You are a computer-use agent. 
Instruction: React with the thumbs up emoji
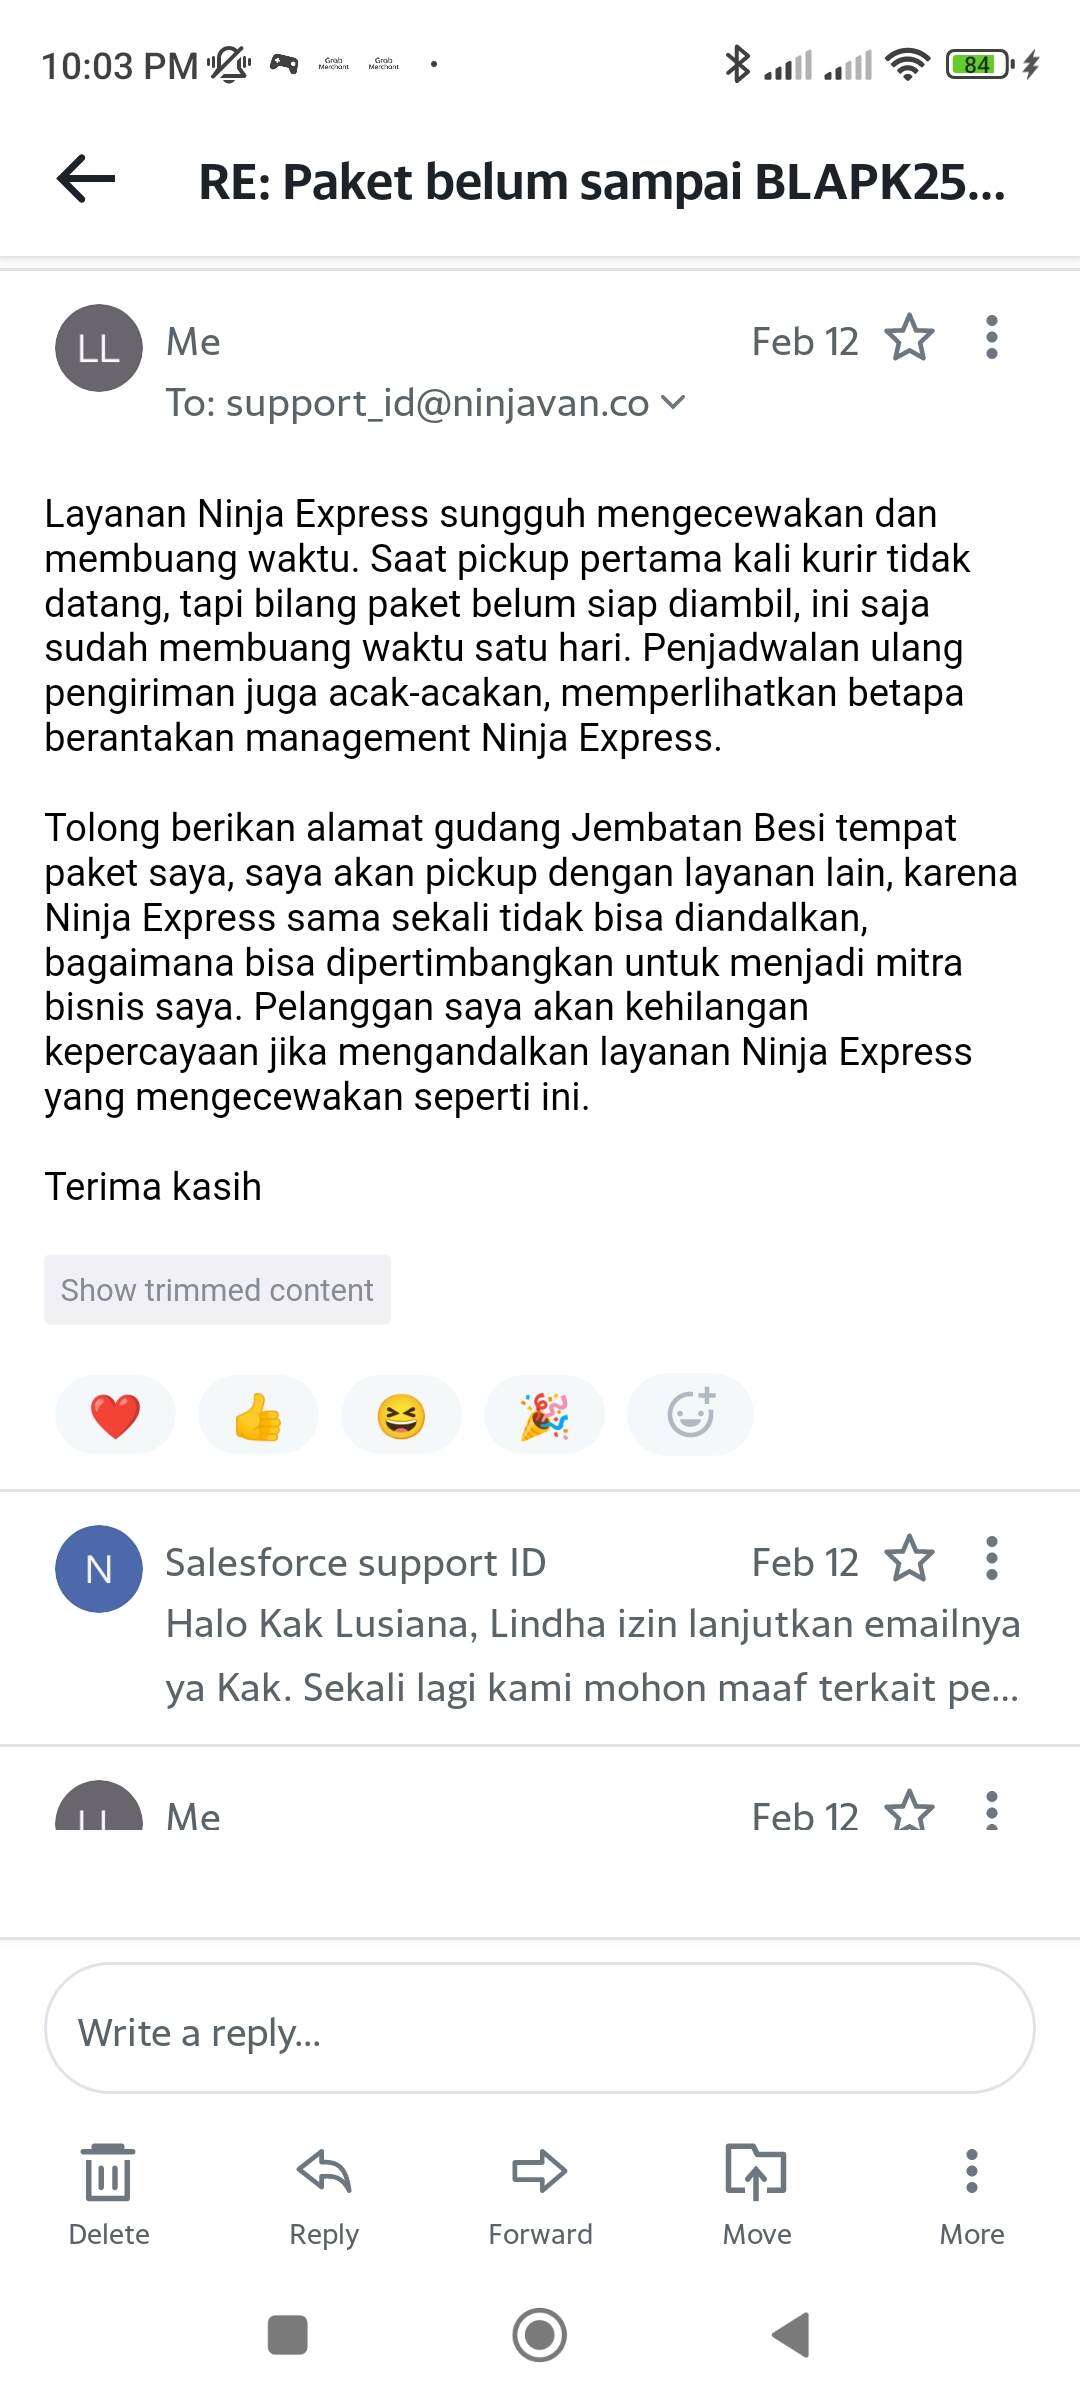tap(258, 1415)
